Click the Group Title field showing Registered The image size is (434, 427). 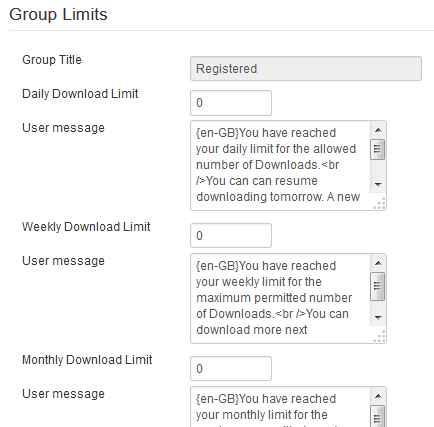tap(306, 69)
